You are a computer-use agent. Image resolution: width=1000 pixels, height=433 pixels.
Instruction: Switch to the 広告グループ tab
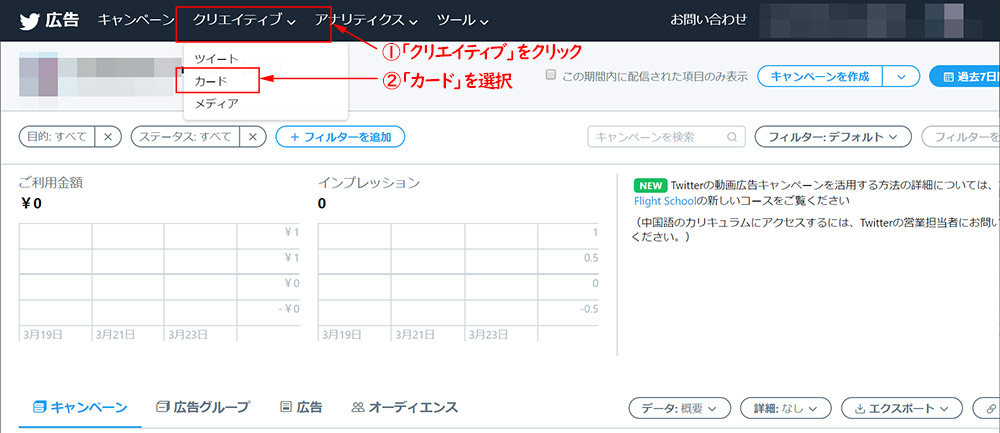[203, 407]
